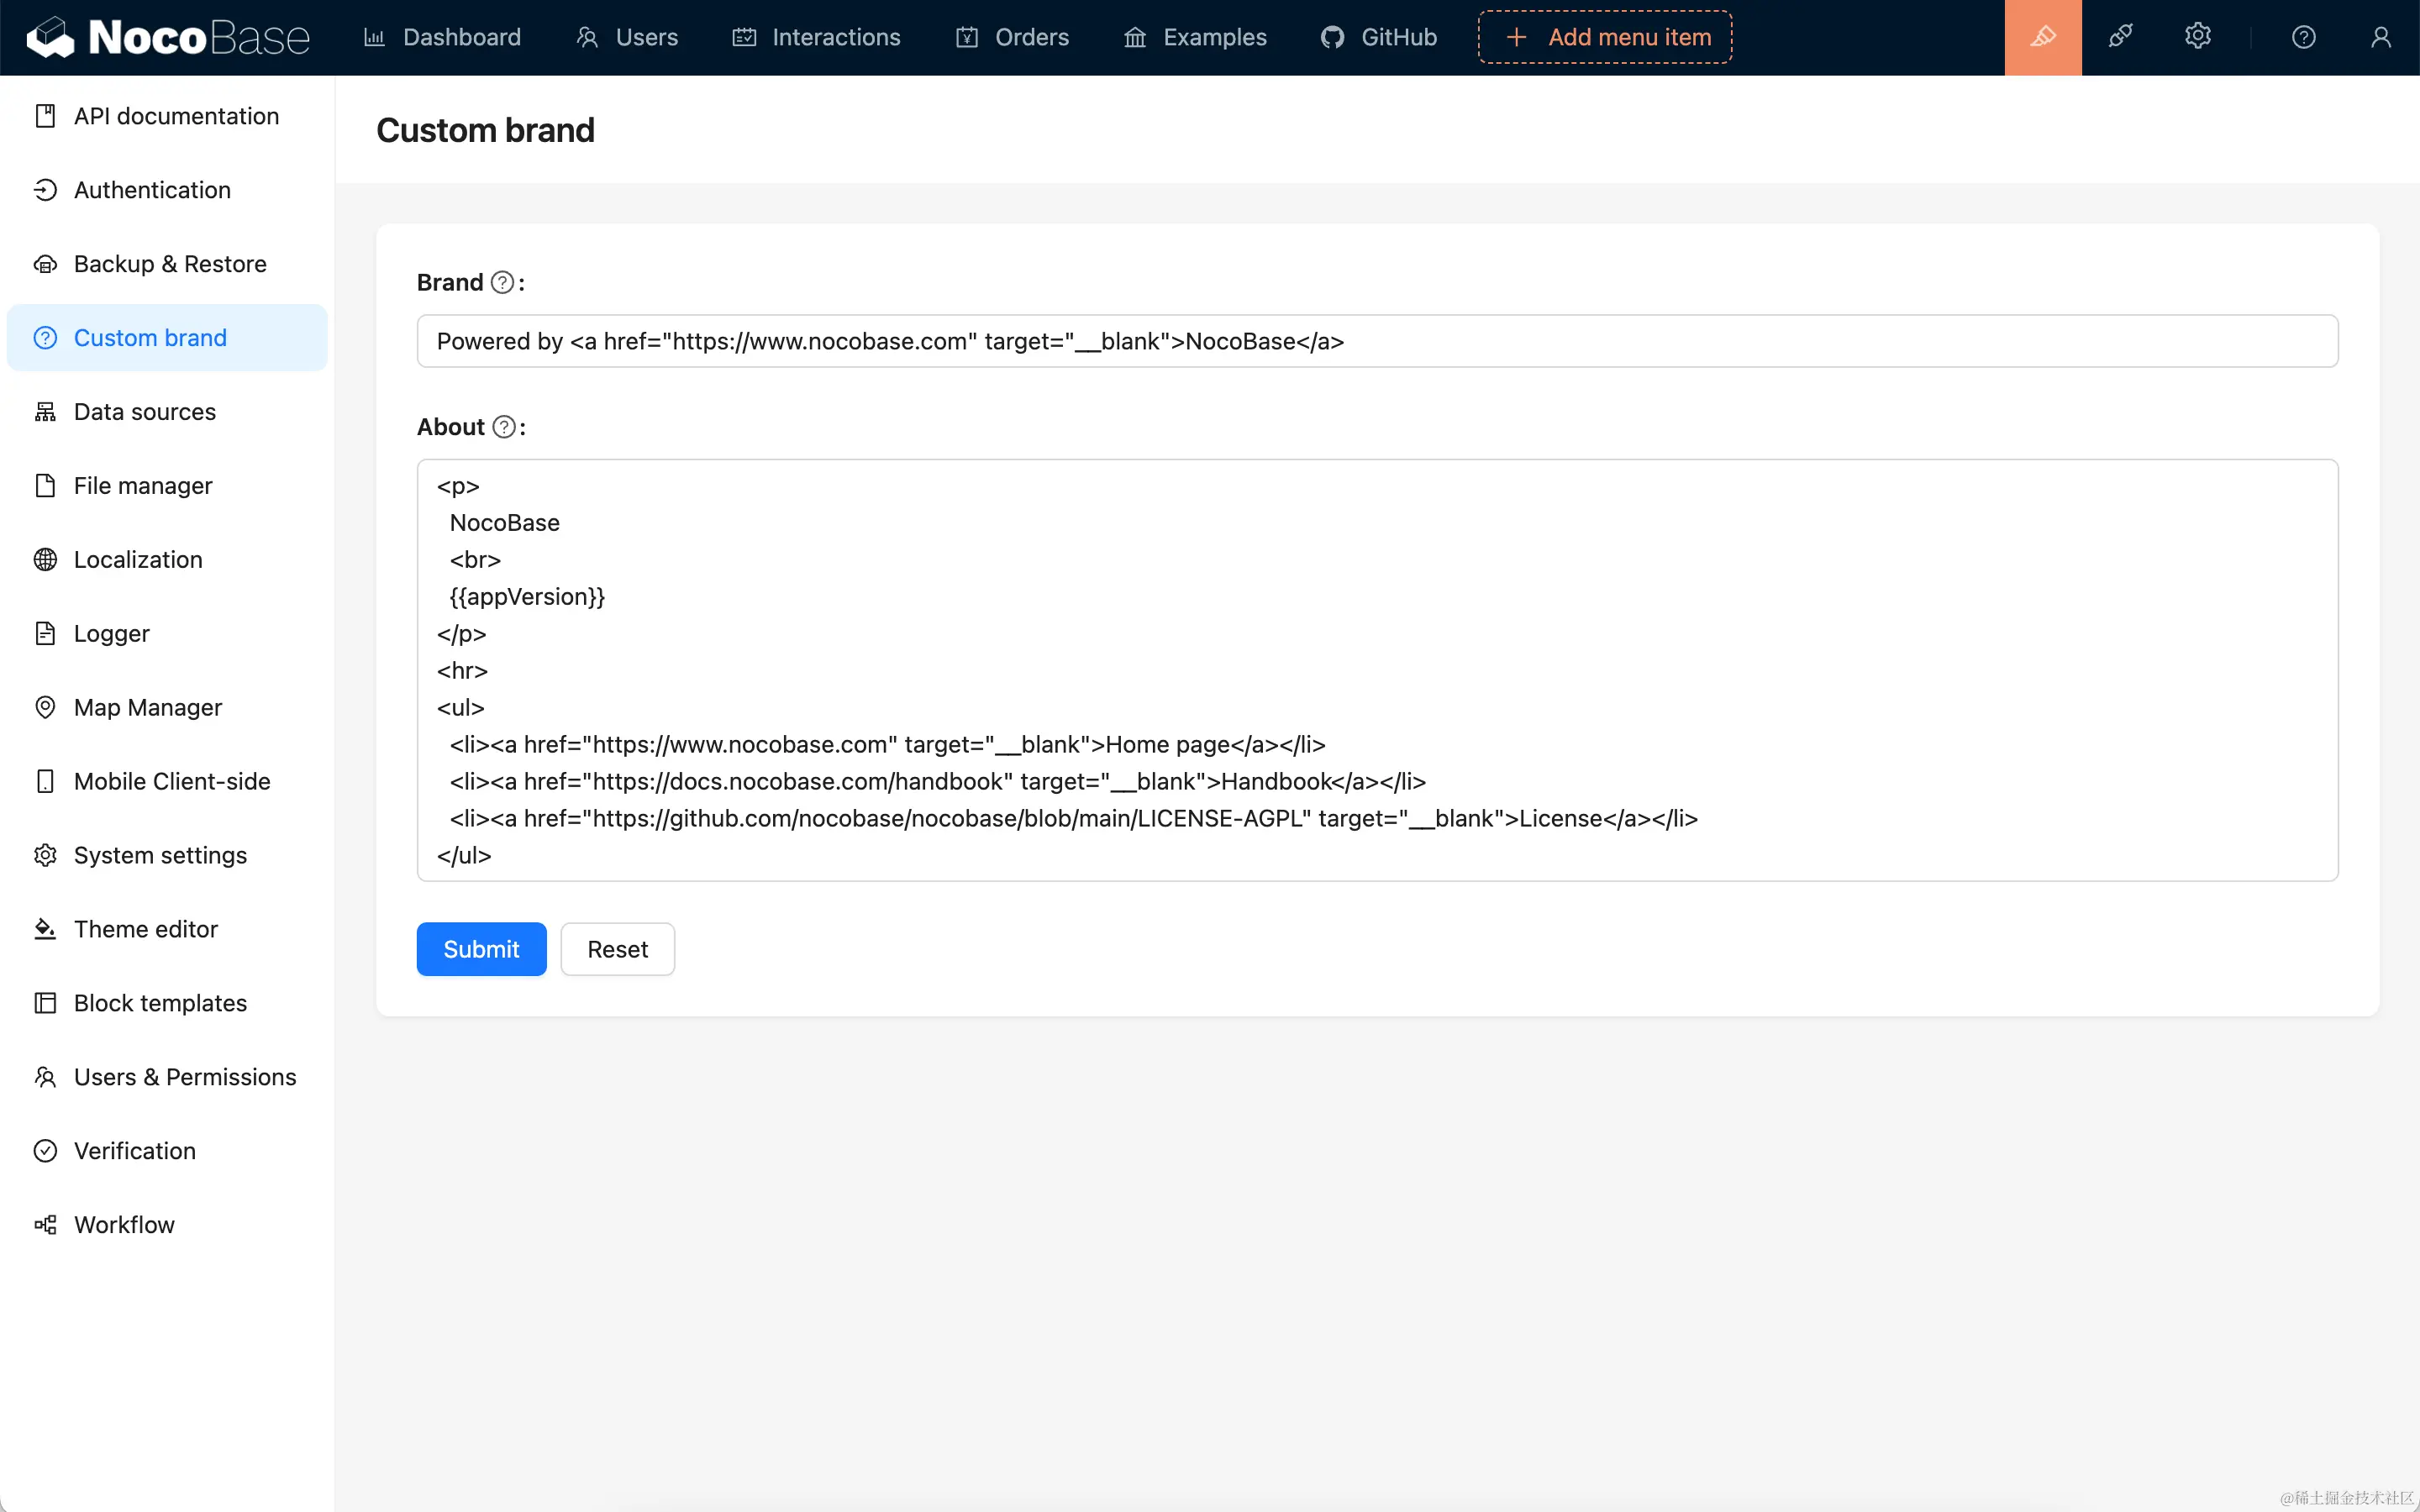Click the Brand help tooltip icon
Image resolution: width=2420 pixels, height=1512 pixels.
coord(503,283)
